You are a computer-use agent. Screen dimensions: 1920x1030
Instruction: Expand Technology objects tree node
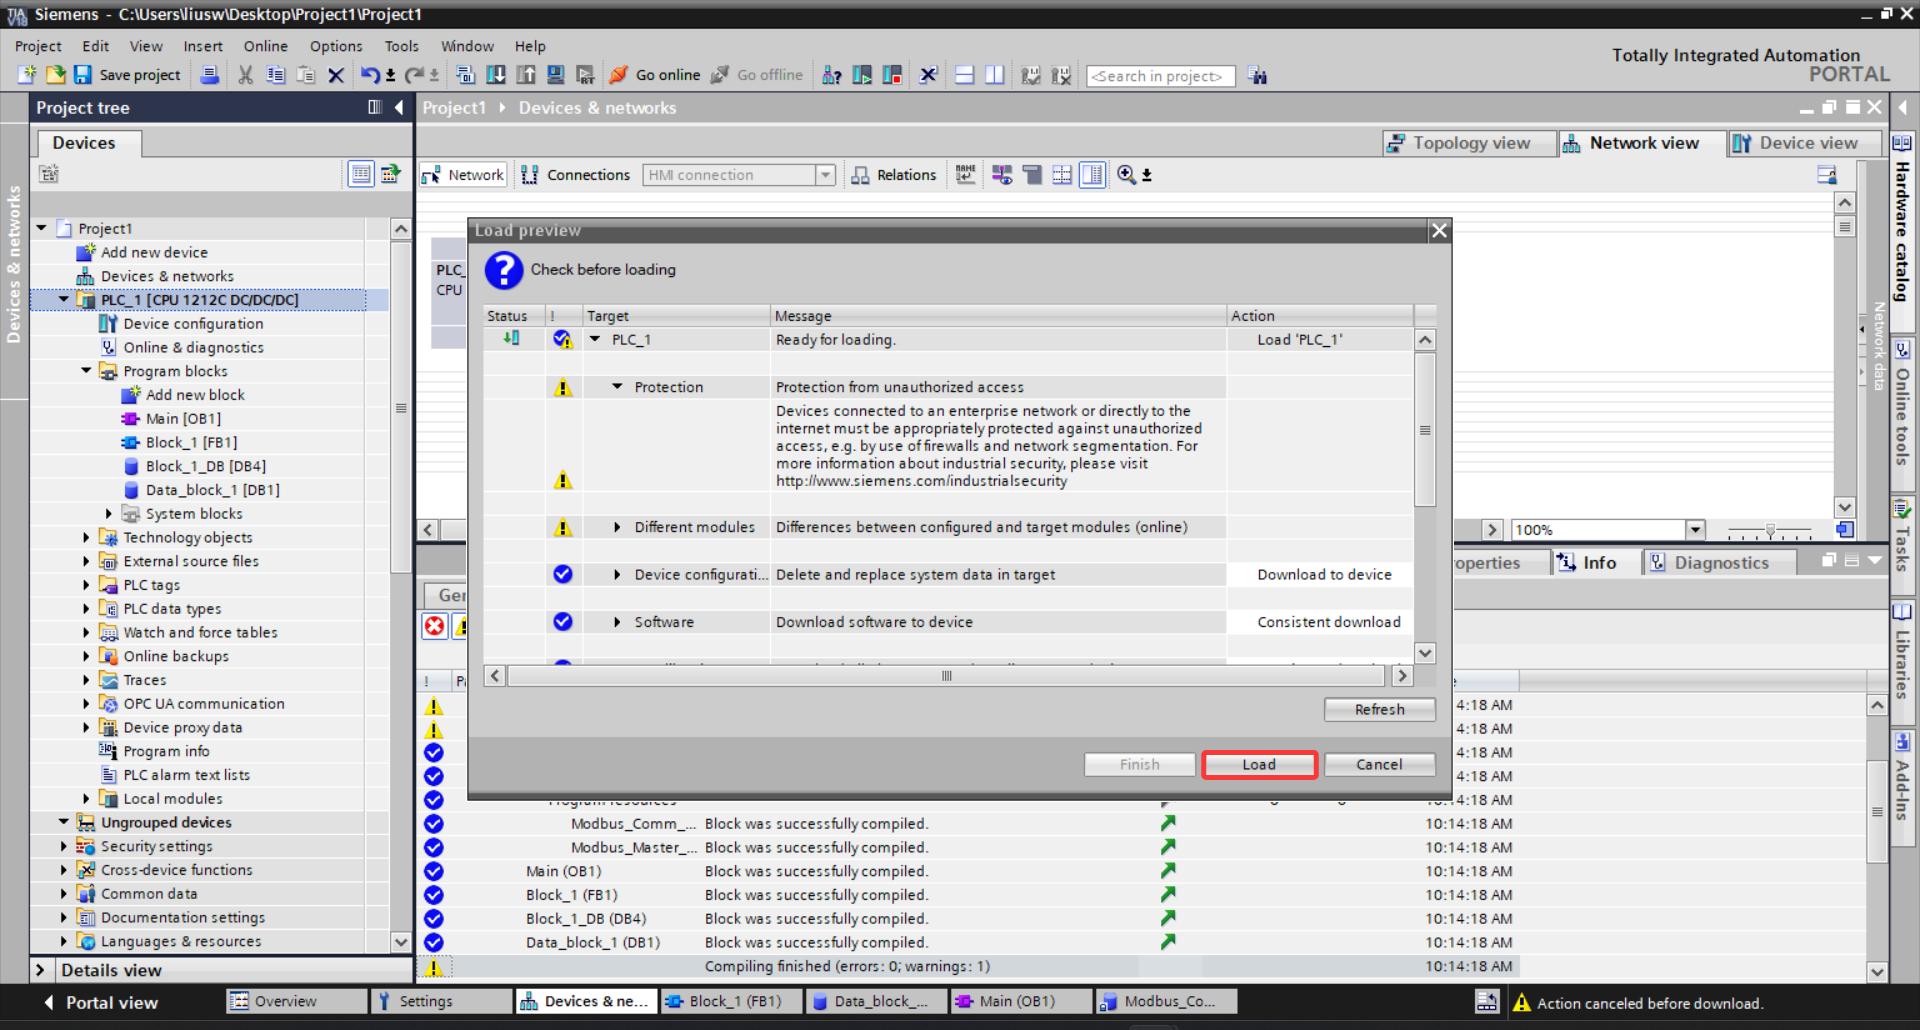click(x=86, y=538)
